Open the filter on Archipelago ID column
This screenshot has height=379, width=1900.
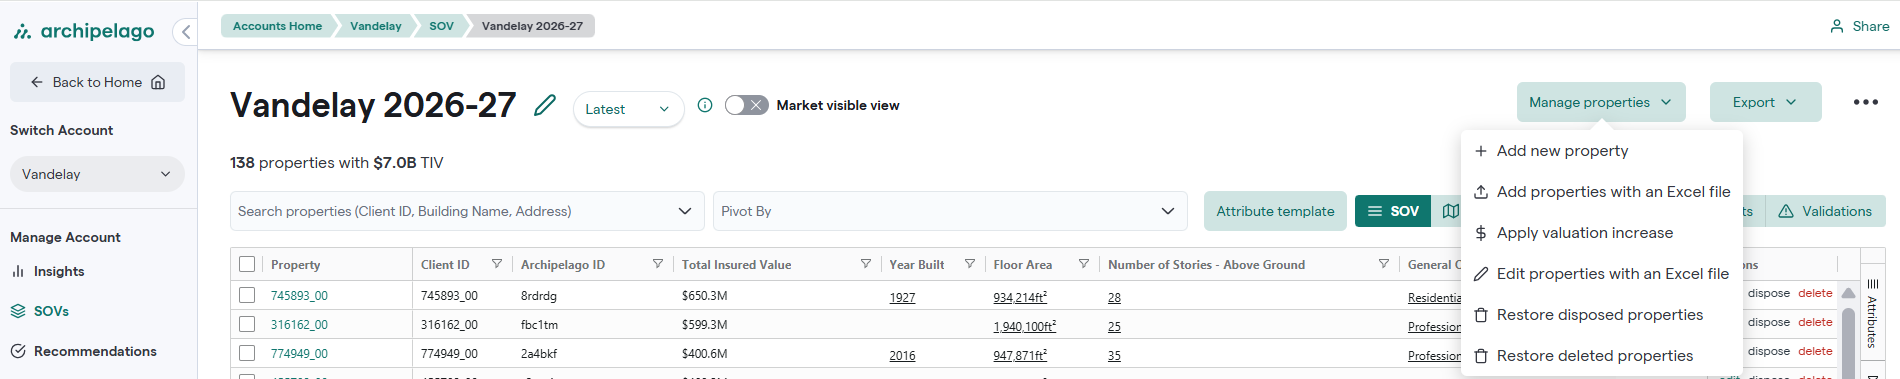658,264
